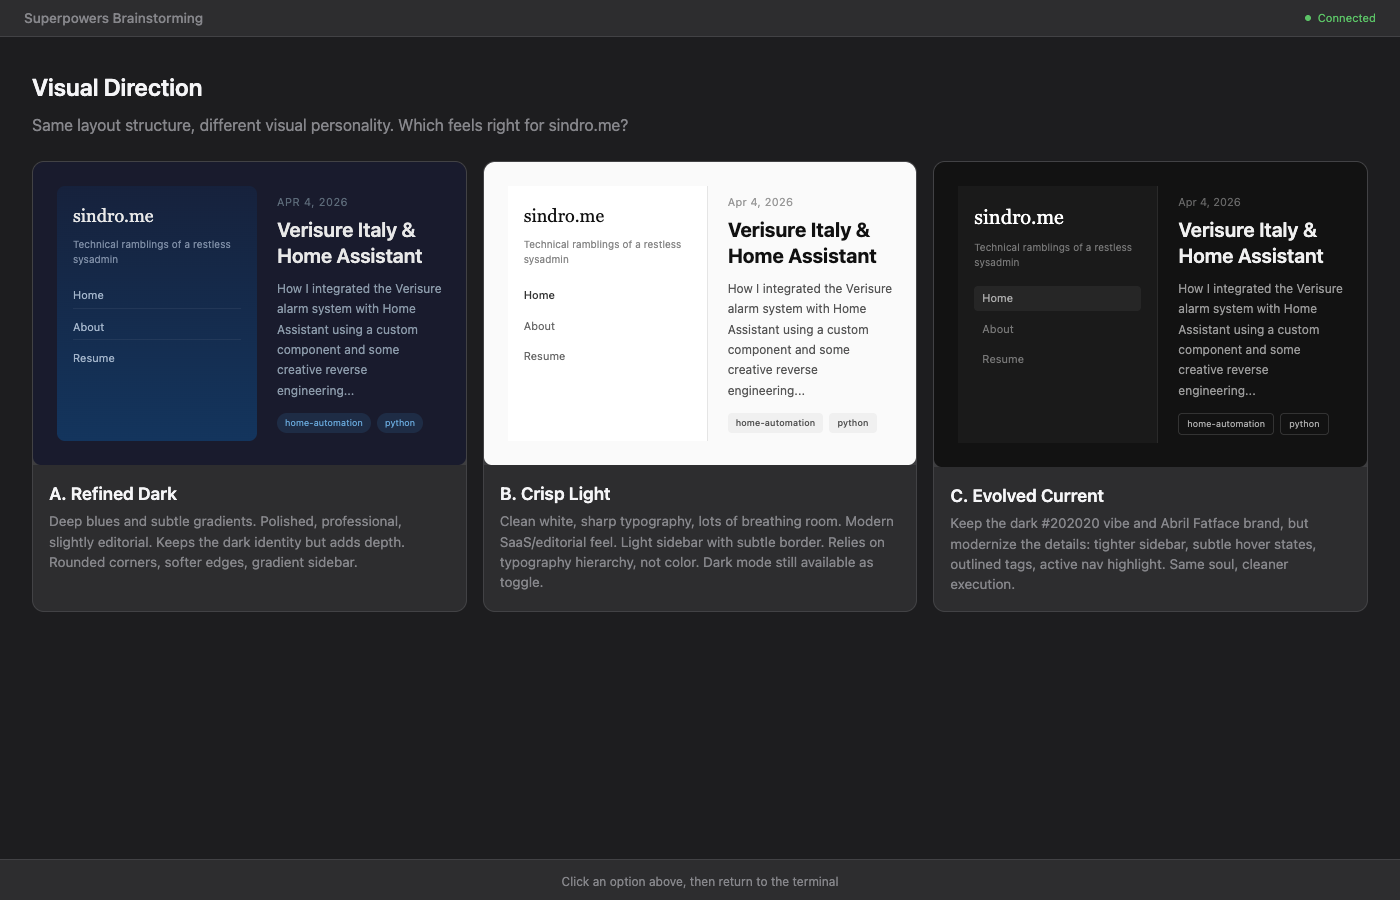Select the A. Refined Dark option title
The height and width of the screenshot is (900, 1400).
(113, 494)
